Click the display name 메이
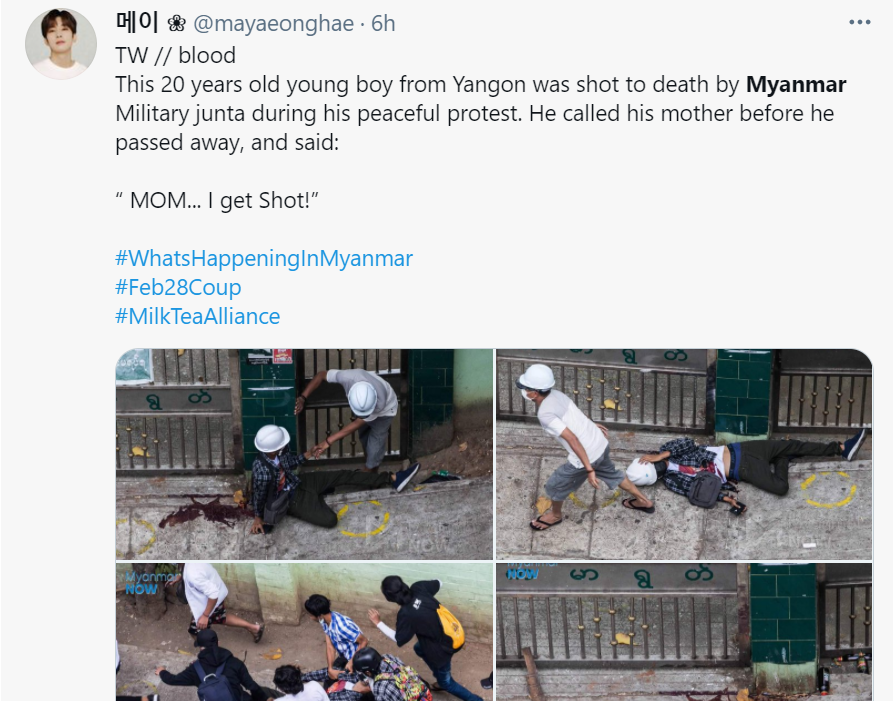The height and width of the screenshot is (701, 893). click(x=137, y=22)
